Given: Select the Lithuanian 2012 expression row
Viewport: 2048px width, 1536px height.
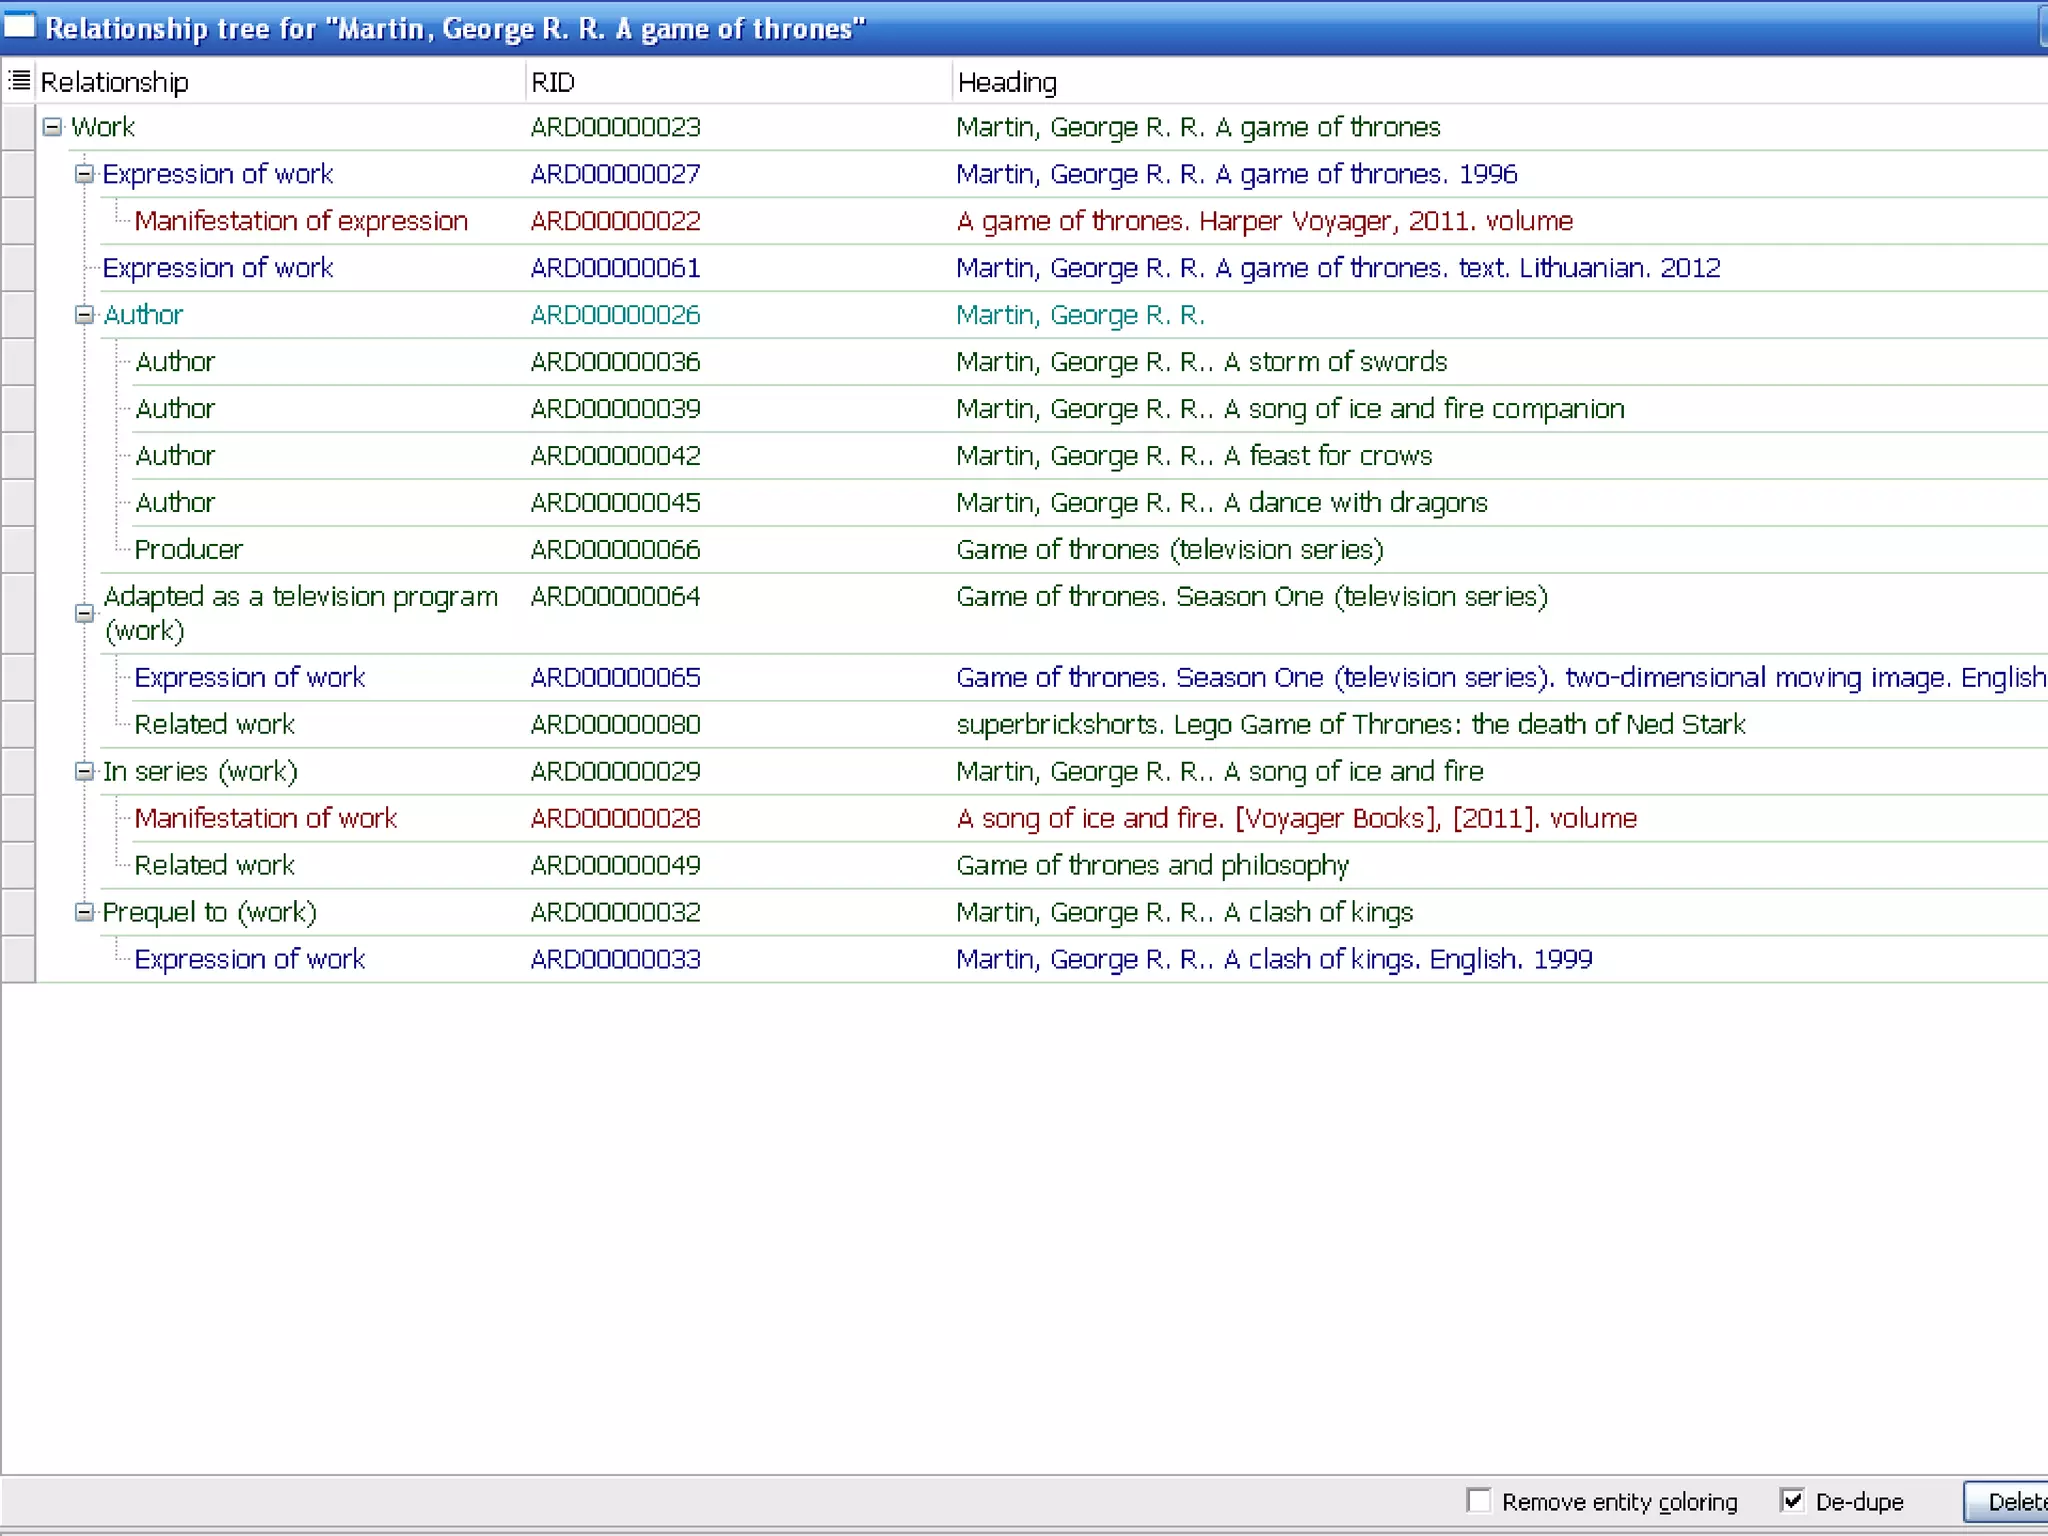Looking at the screenshot, I should point(1337,268).
